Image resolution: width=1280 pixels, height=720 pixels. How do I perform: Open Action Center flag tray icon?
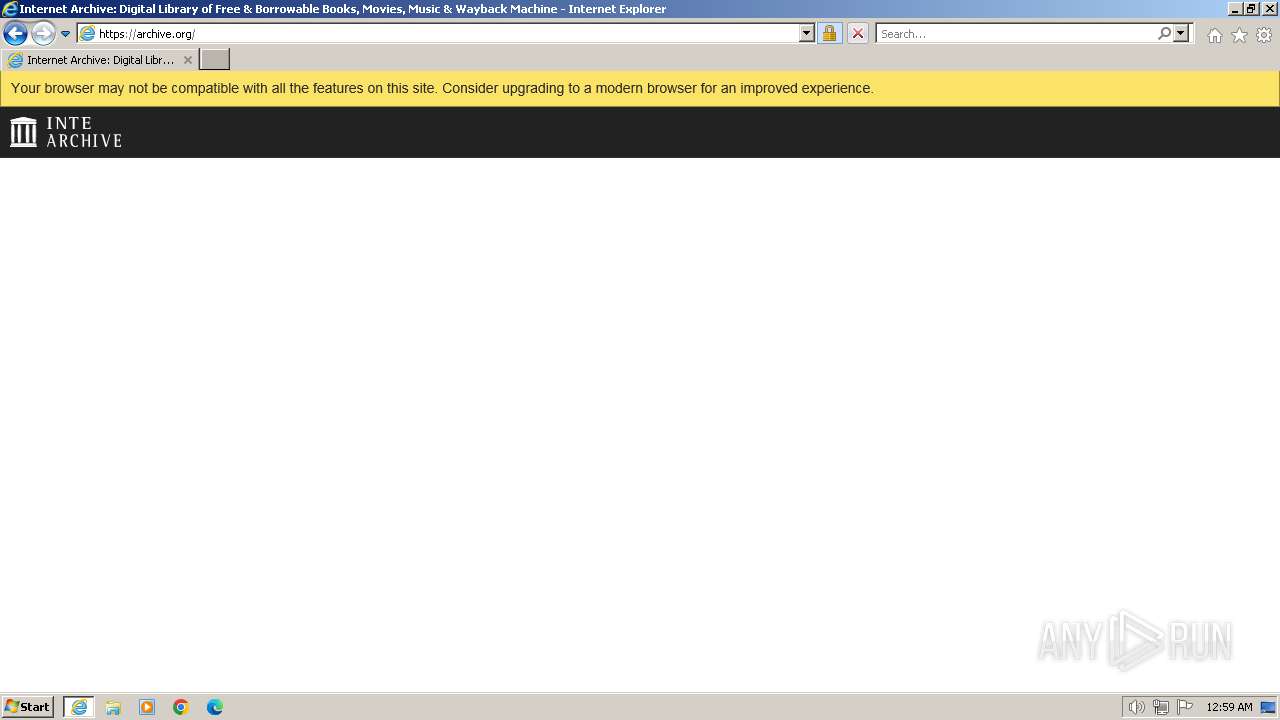tap(1185, 707)
